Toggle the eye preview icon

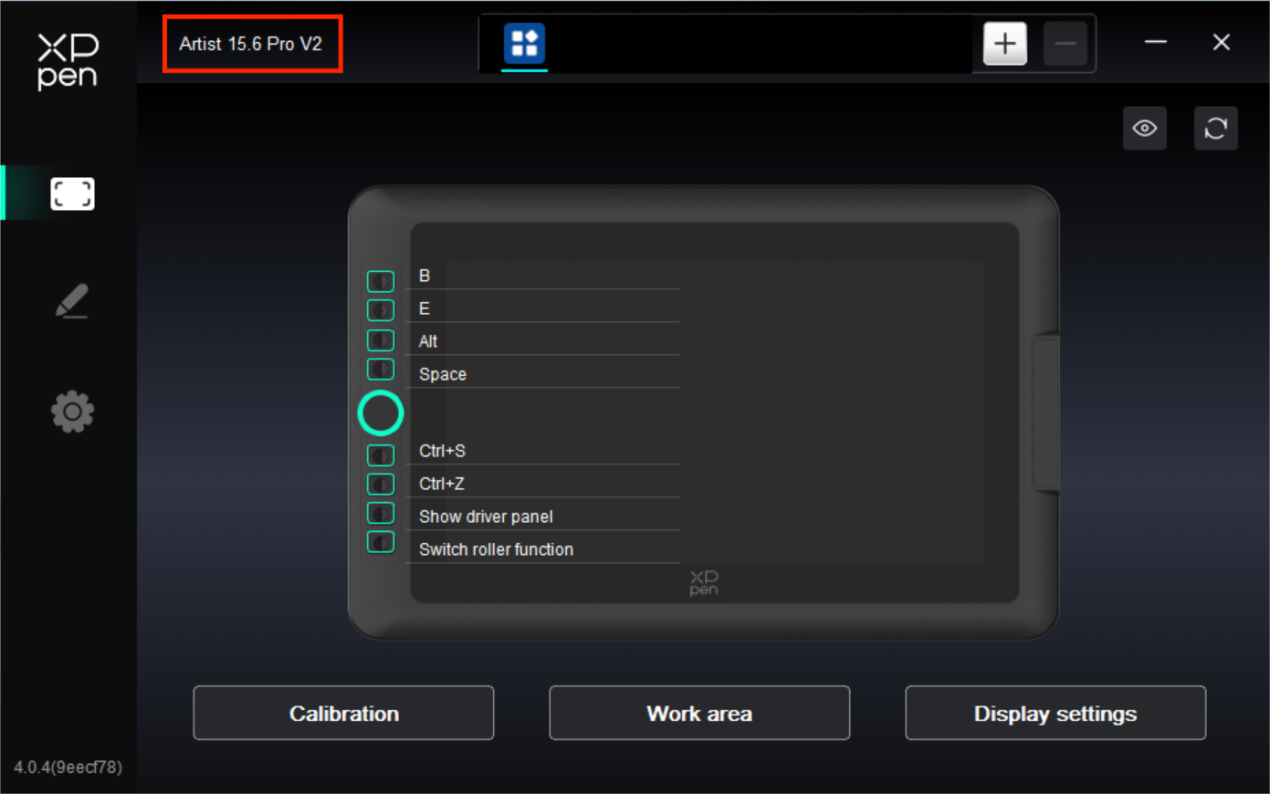pos(1145,128)
